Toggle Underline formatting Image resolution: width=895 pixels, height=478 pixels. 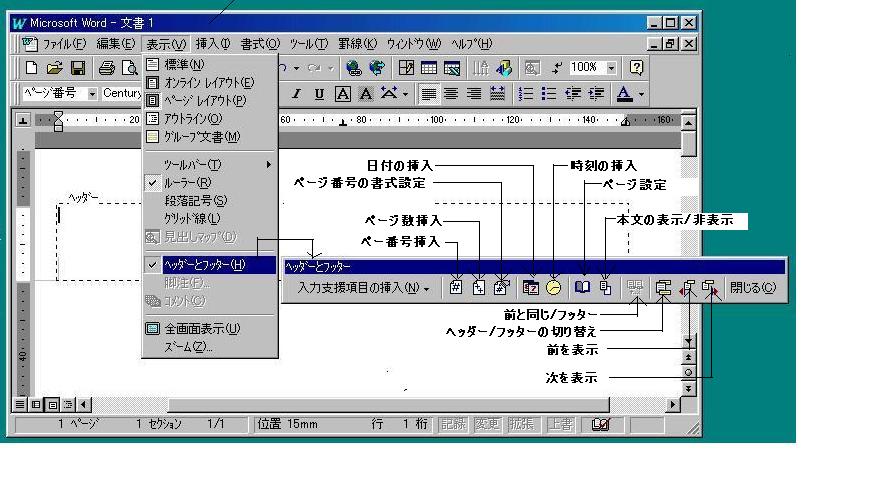pyautogui.click(x=319, y=94)
